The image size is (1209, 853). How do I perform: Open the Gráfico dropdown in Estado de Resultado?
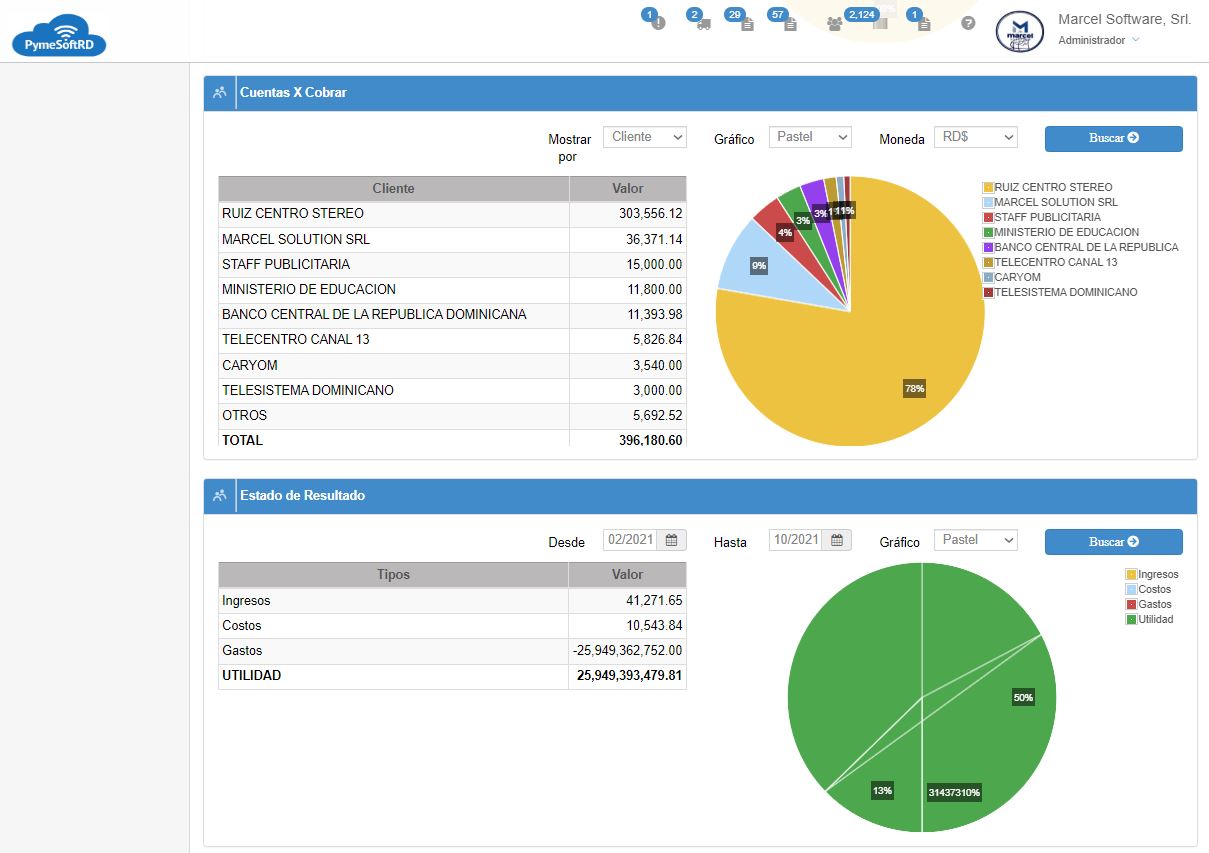(975, 540)
